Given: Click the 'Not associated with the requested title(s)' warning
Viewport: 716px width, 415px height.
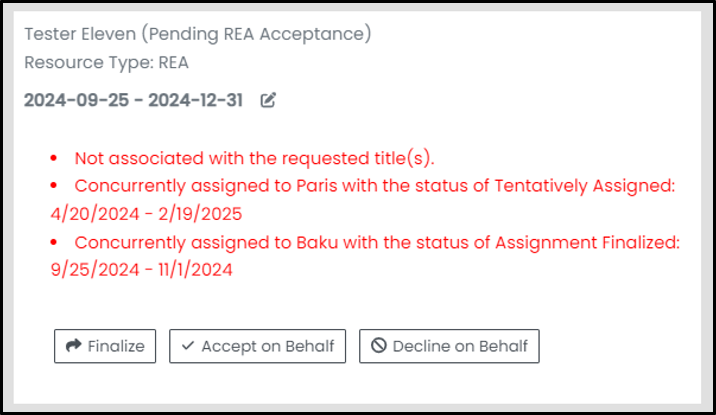Looking at the screenshot, I should pyautogui.click(x=254, y=158).
